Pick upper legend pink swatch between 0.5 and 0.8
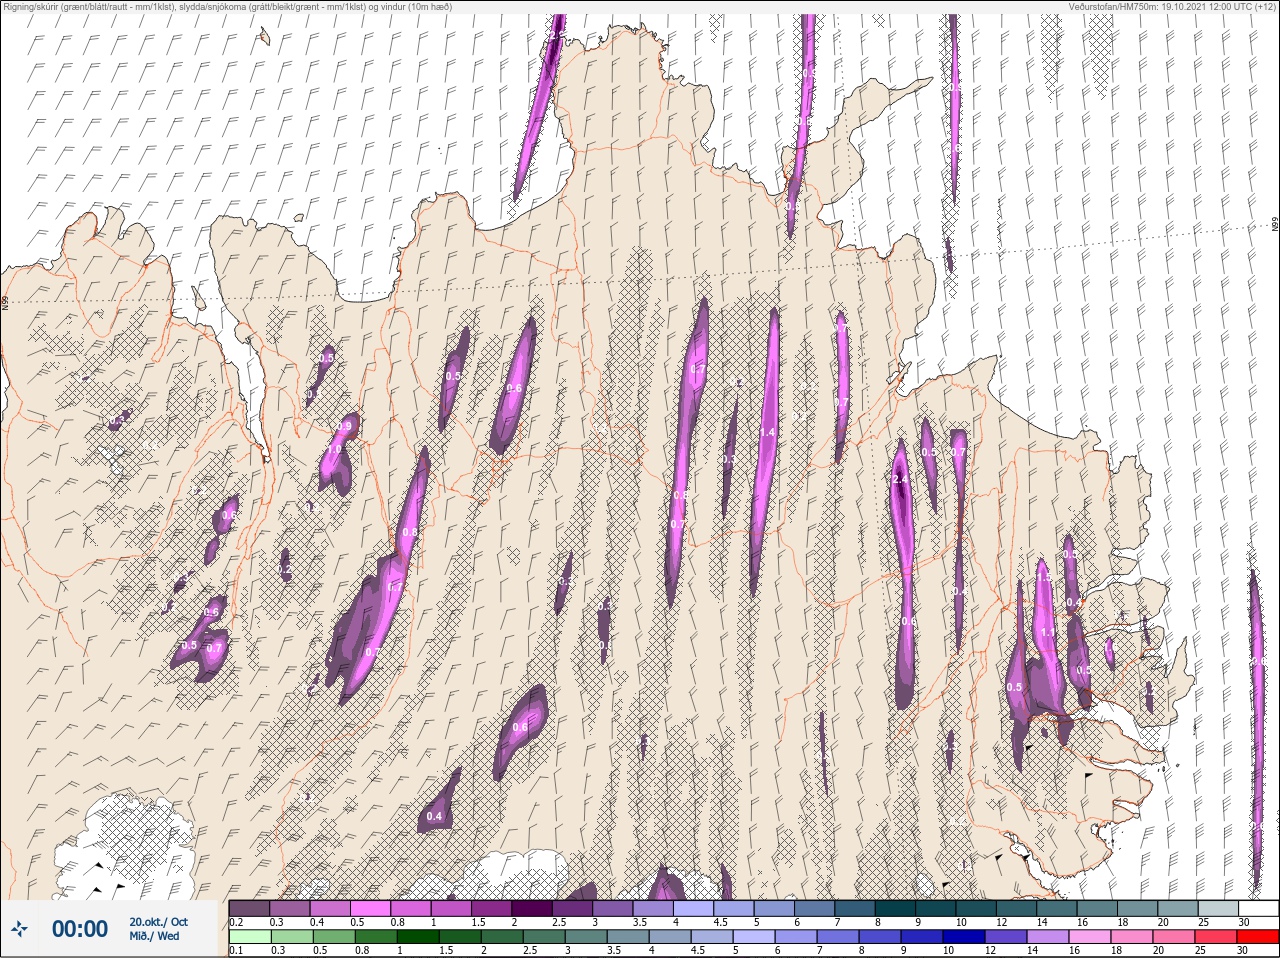This screenshot has height=958, width=1280. click(371, 908)
